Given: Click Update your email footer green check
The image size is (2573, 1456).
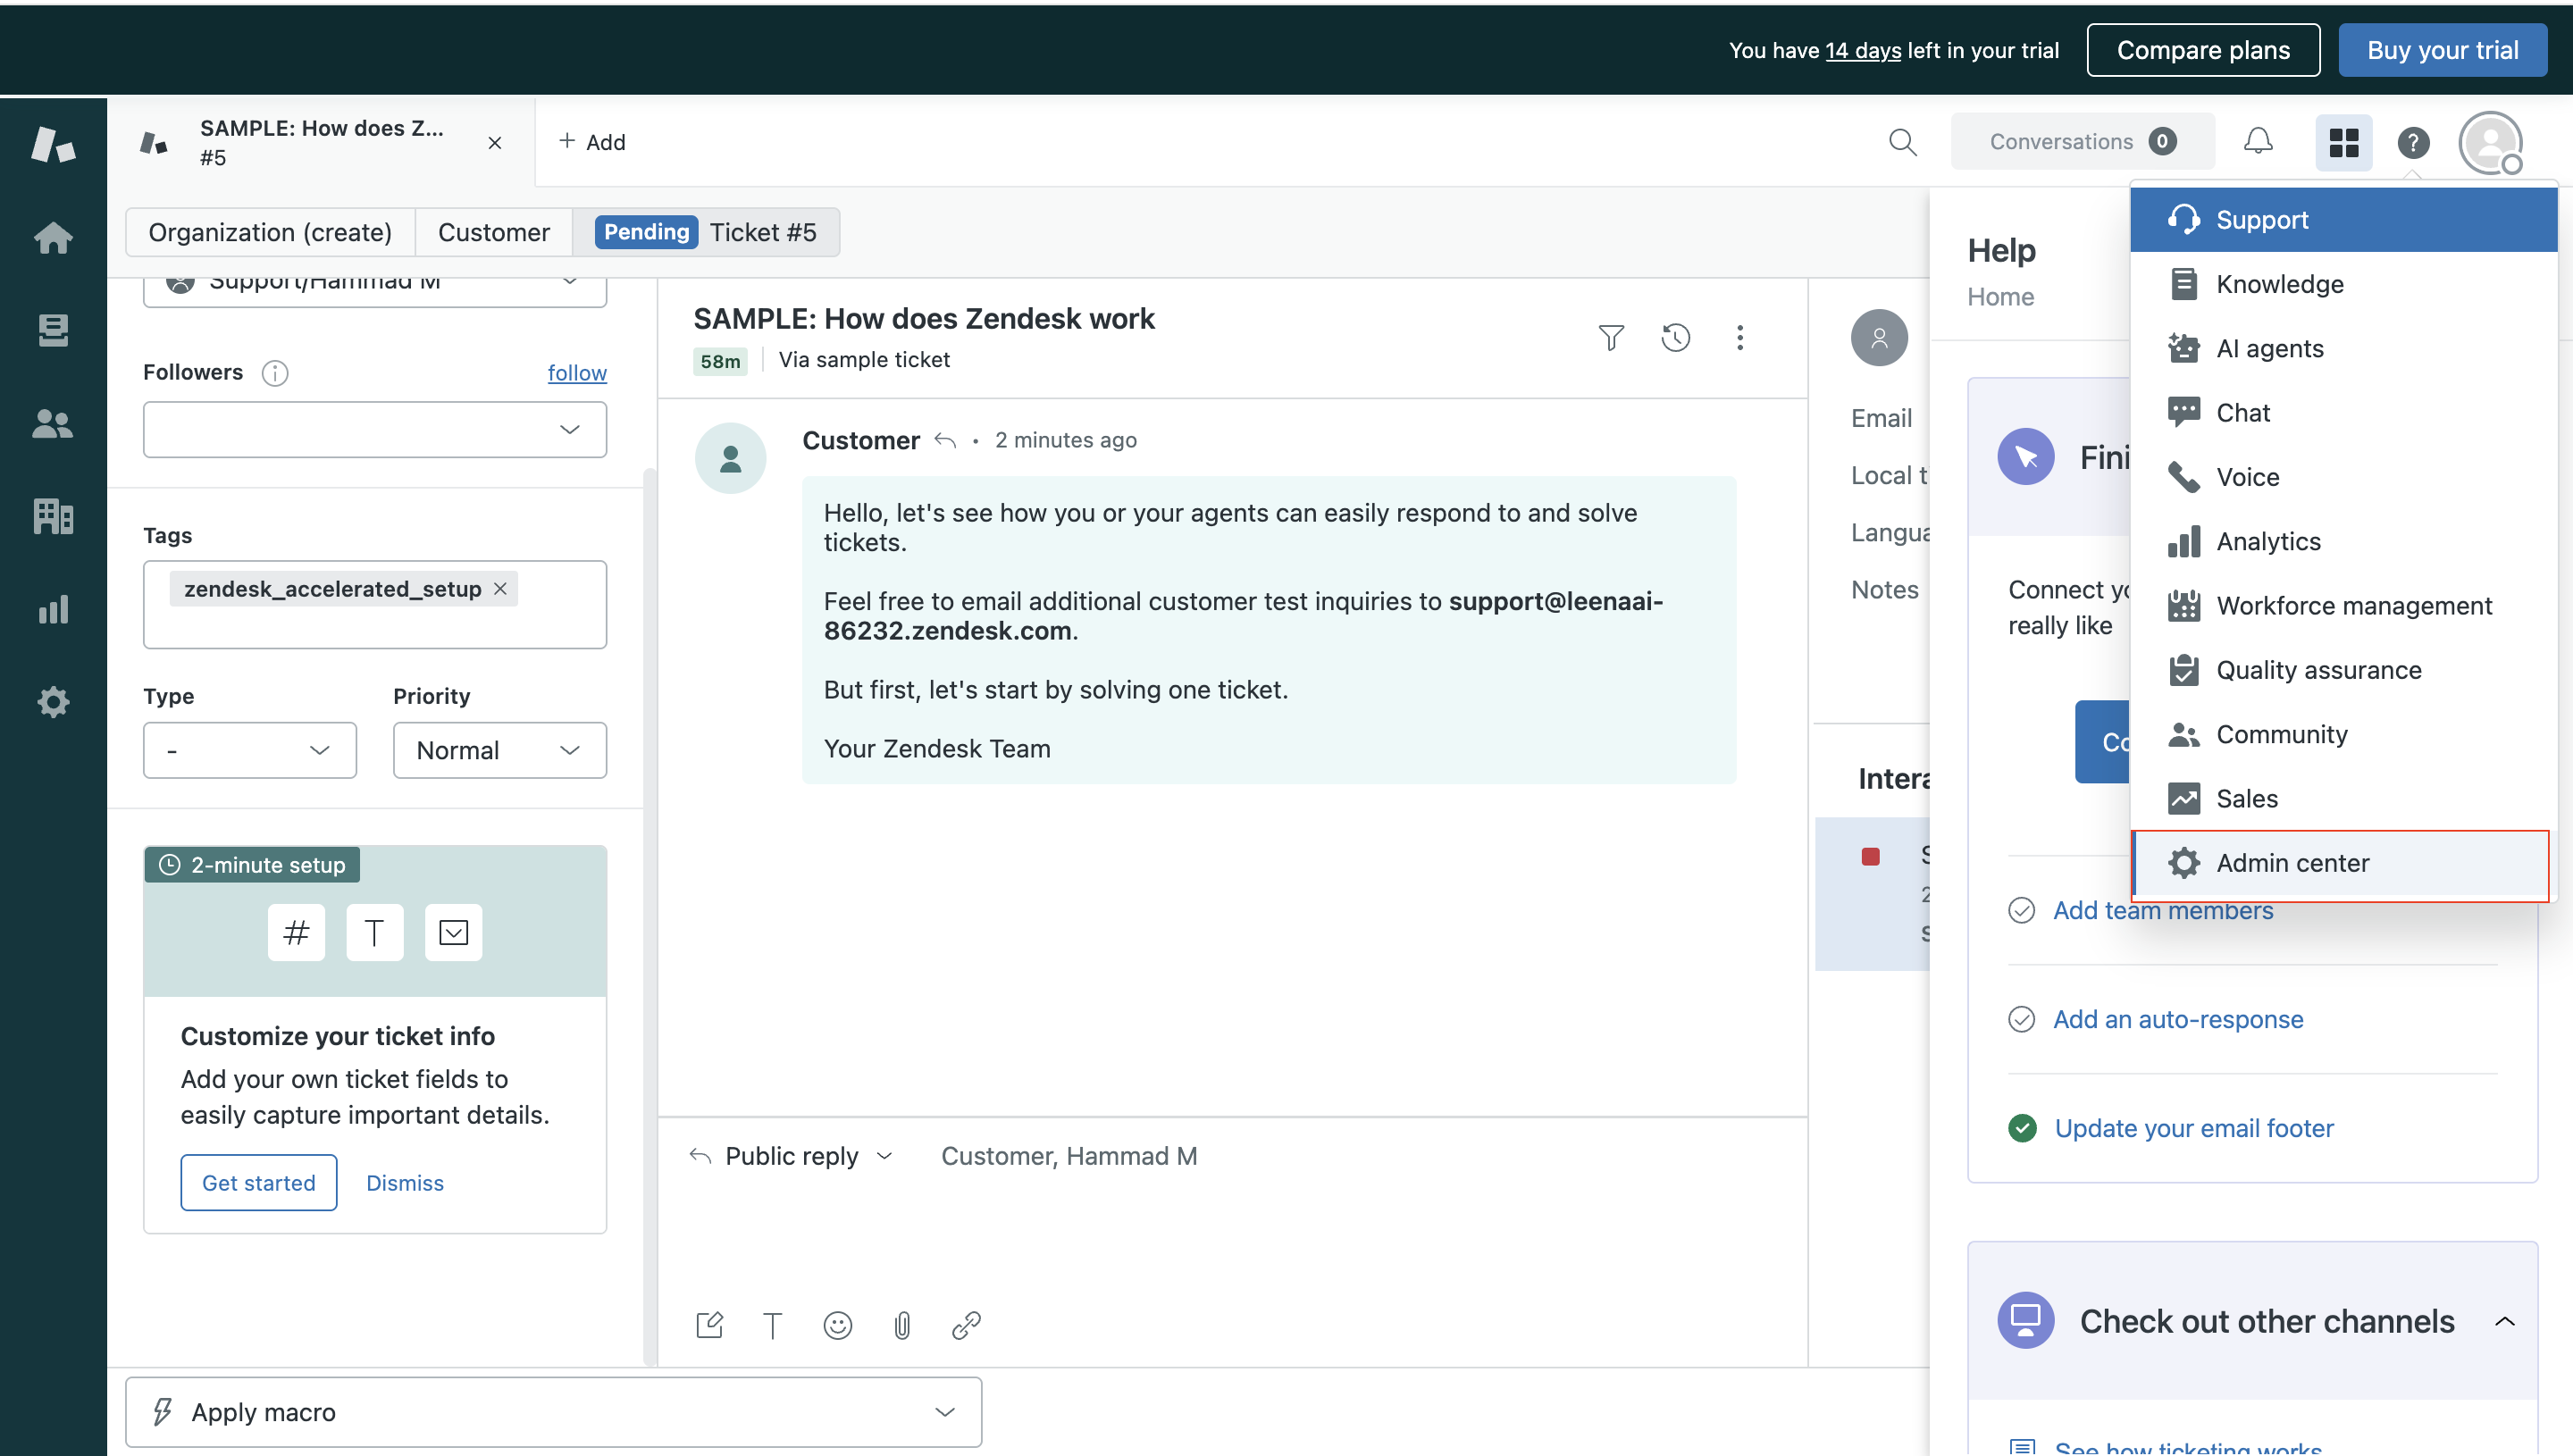Looking at the screenshot, I should [2021, 1128].
